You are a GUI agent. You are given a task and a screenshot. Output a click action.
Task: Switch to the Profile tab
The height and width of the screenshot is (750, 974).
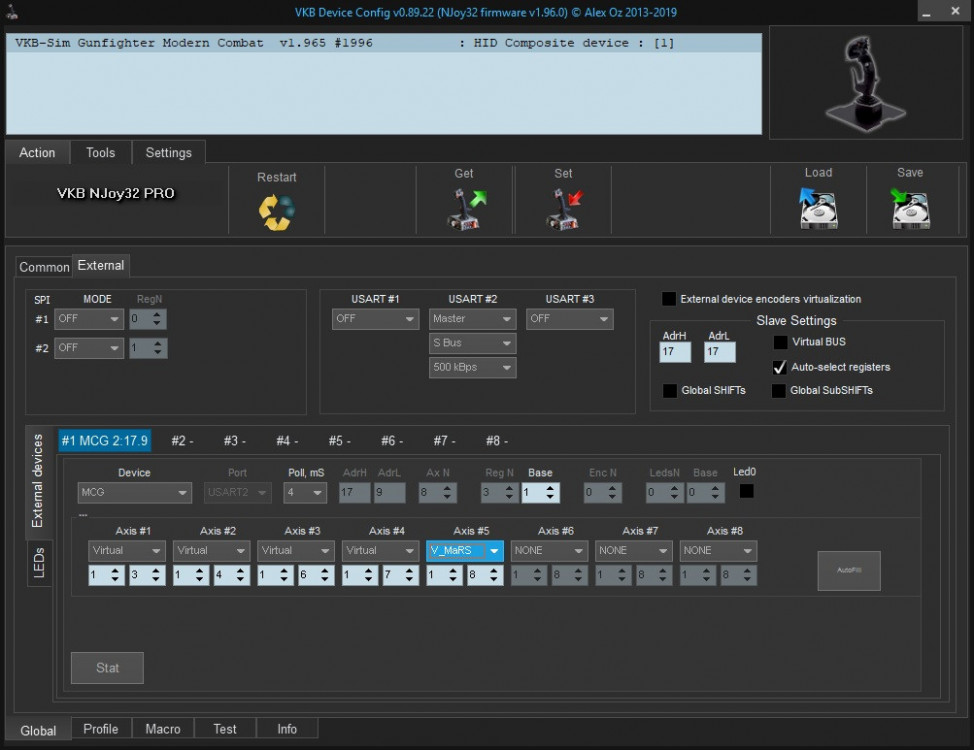coord(100,729)
